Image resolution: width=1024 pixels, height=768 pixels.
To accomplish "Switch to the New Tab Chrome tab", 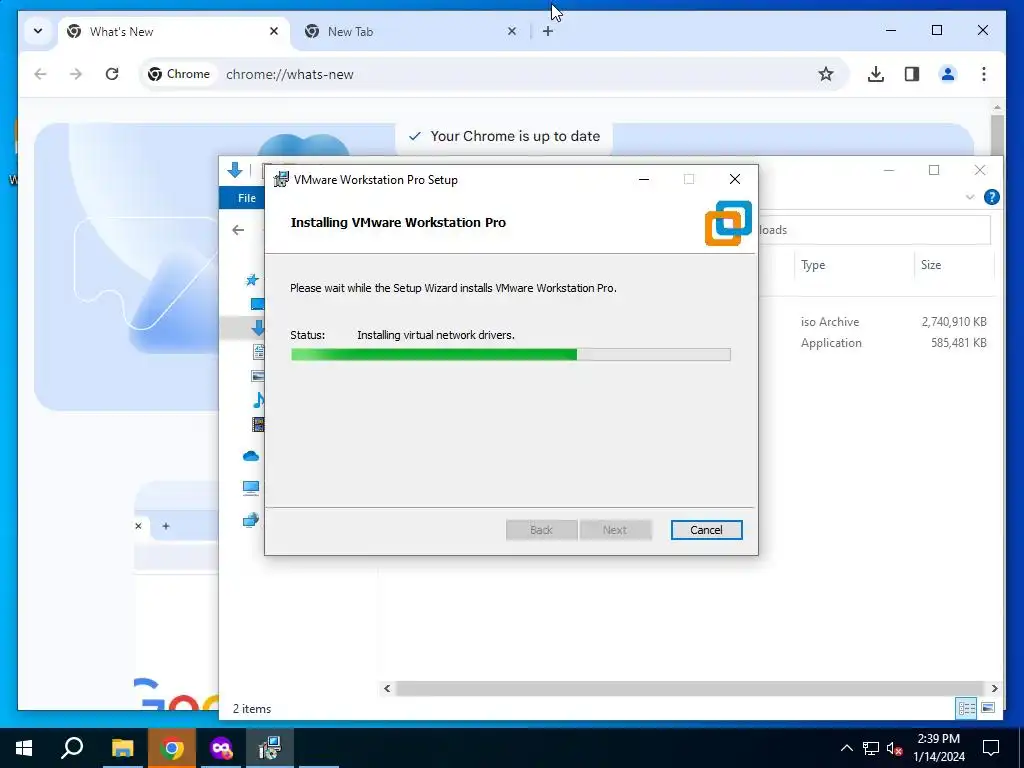I will tap(411, 31).
